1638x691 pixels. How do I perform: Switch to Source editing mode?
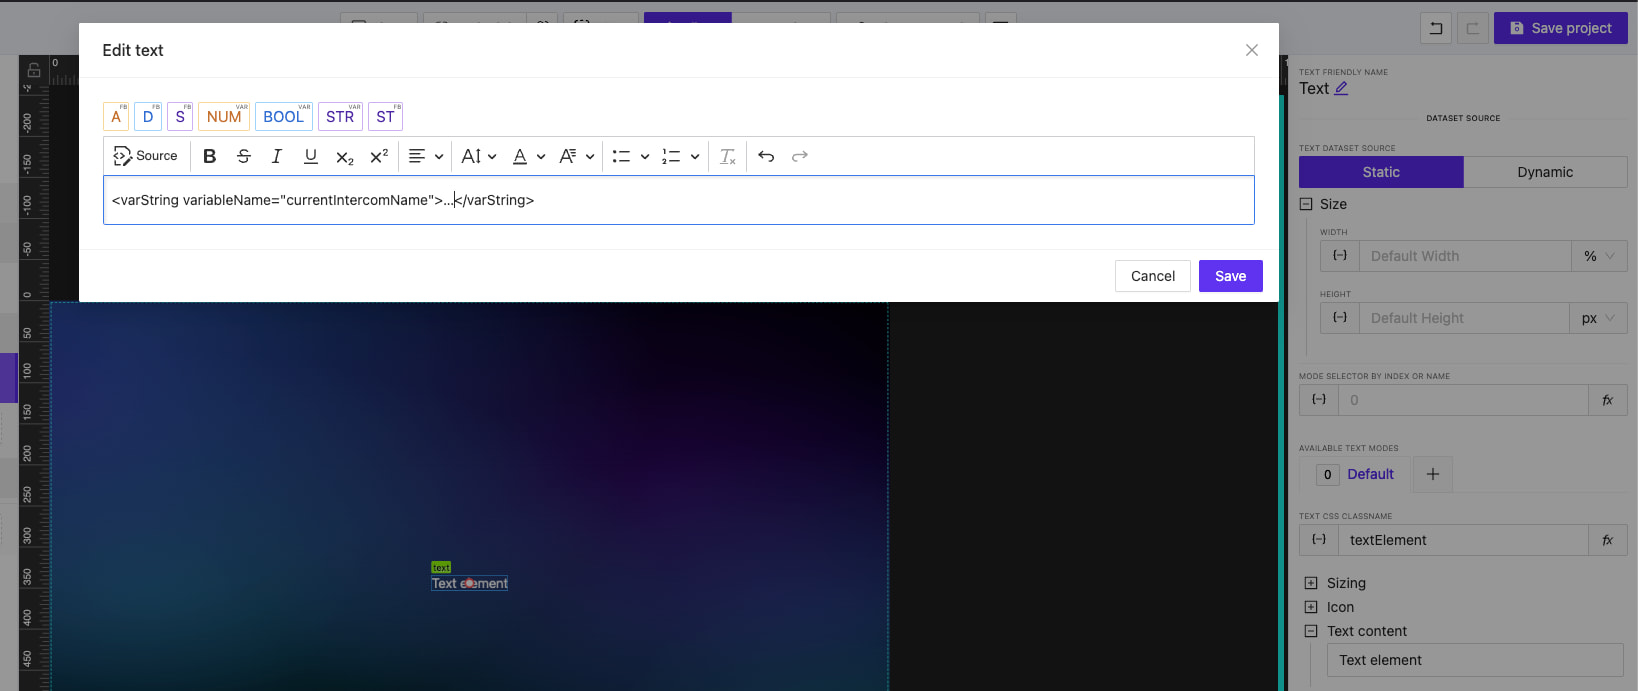(x=146, y=156)
